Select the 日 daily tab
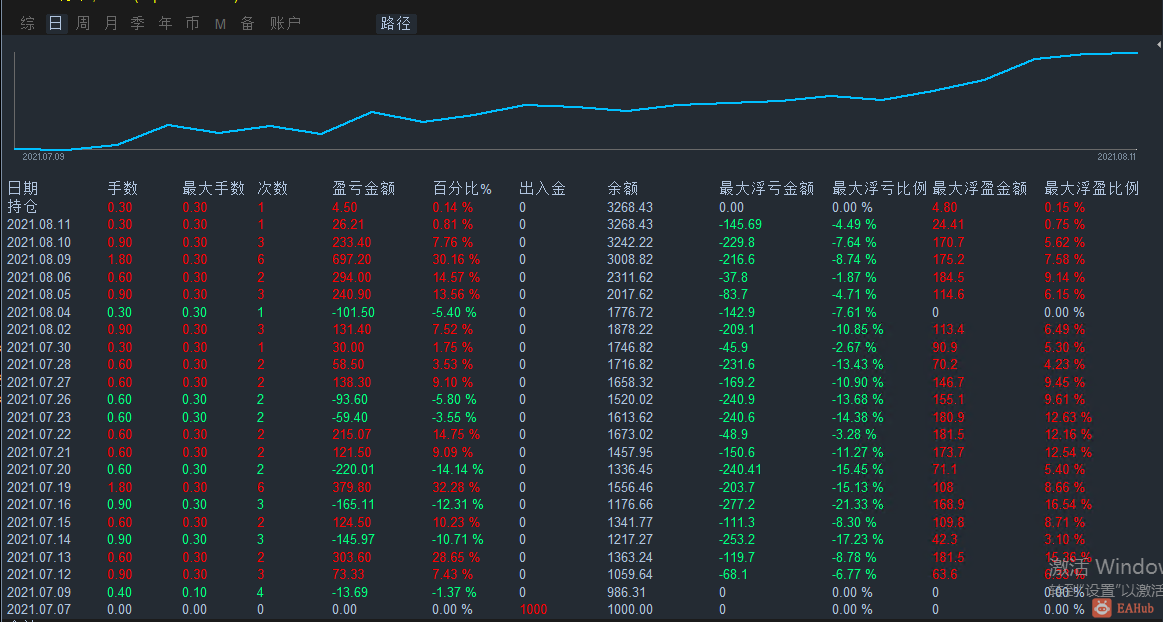1163x623 pixels. point(55,24)
